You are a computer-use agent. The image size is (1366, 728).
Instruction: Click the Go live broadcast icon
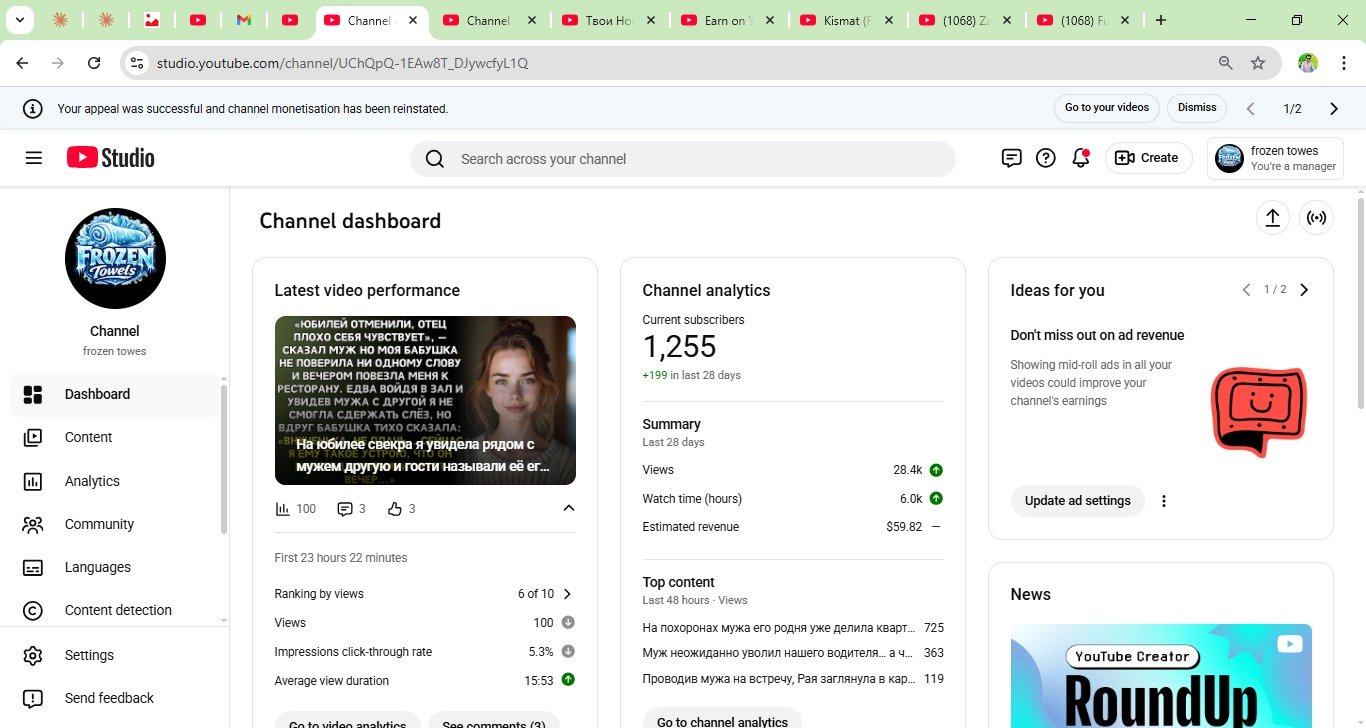pos(1316,218)
